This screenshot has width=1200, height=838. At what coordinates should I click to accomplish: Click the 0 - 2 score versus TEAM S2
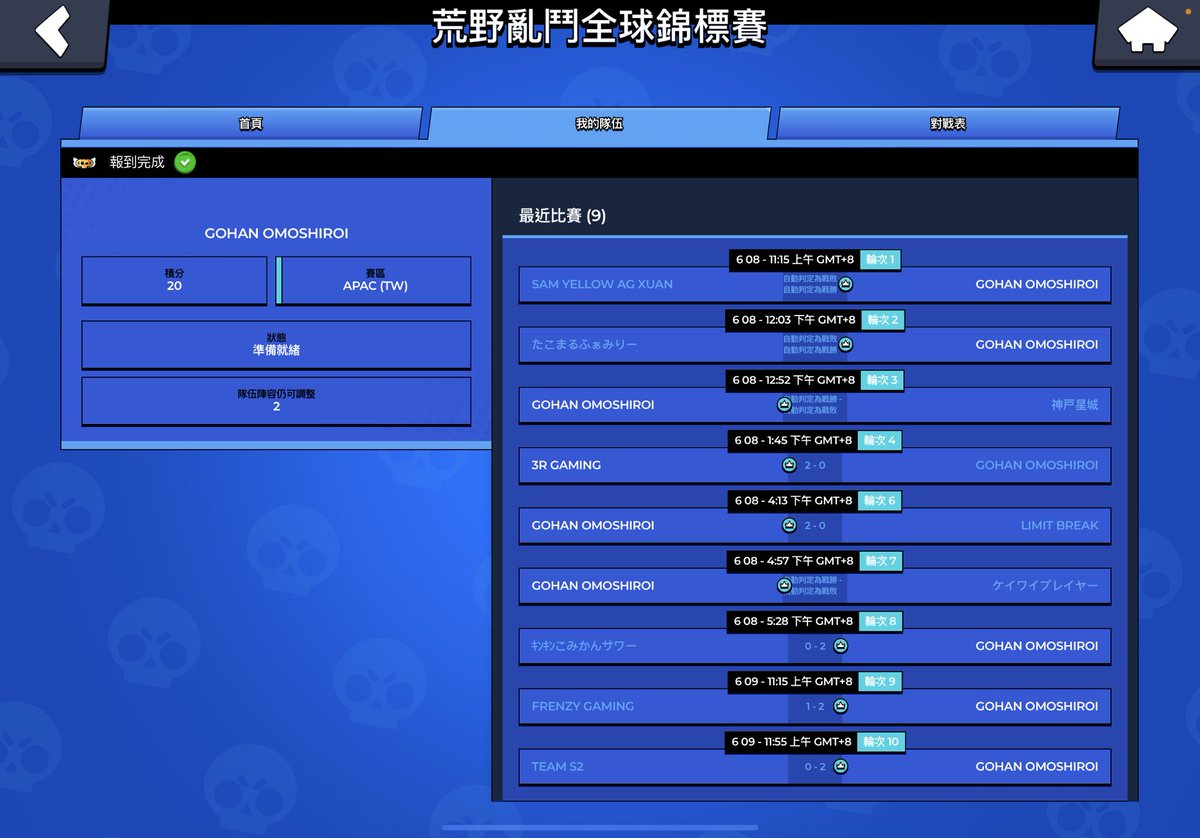(815, 766)
